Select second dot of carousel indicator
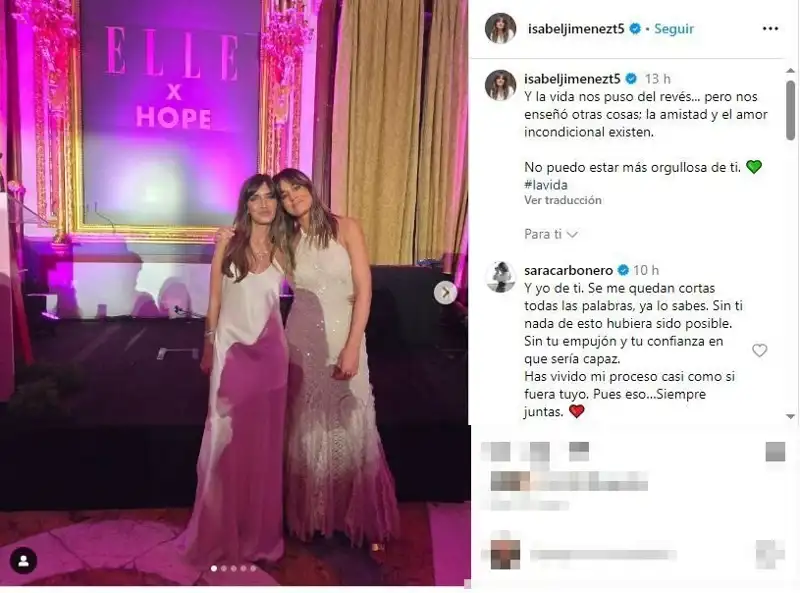The image size is (800, 593). [x=223, y=569]
